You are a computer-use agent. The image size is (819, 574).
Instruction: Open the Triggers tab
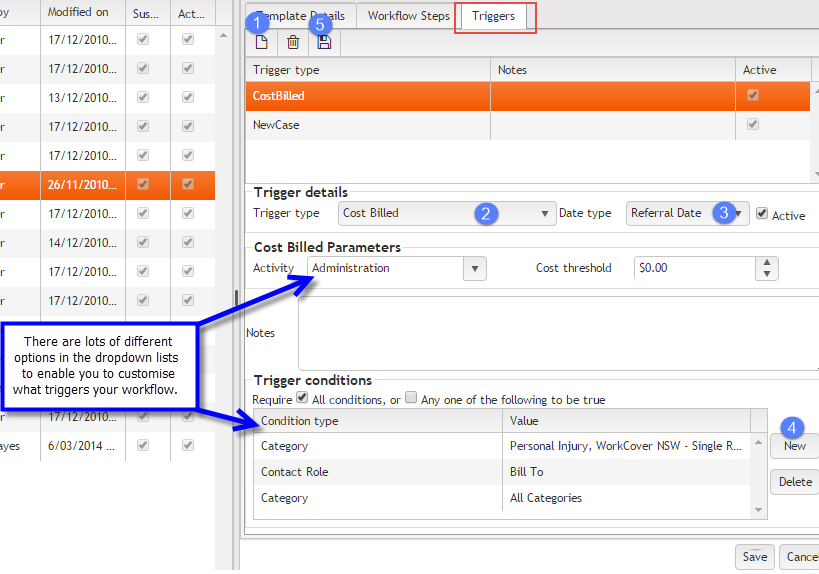pos(493,17)
